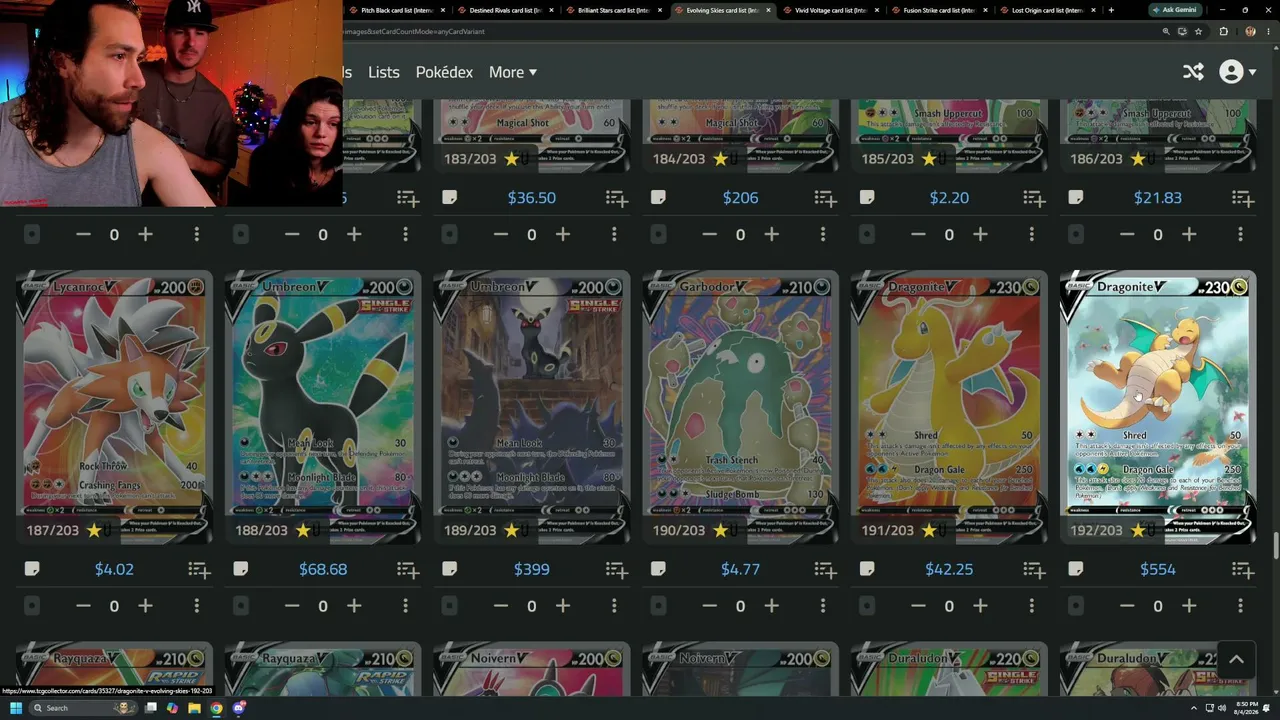
Task: Click the Ask Gemini button
Action: (x=1176, y=10)
